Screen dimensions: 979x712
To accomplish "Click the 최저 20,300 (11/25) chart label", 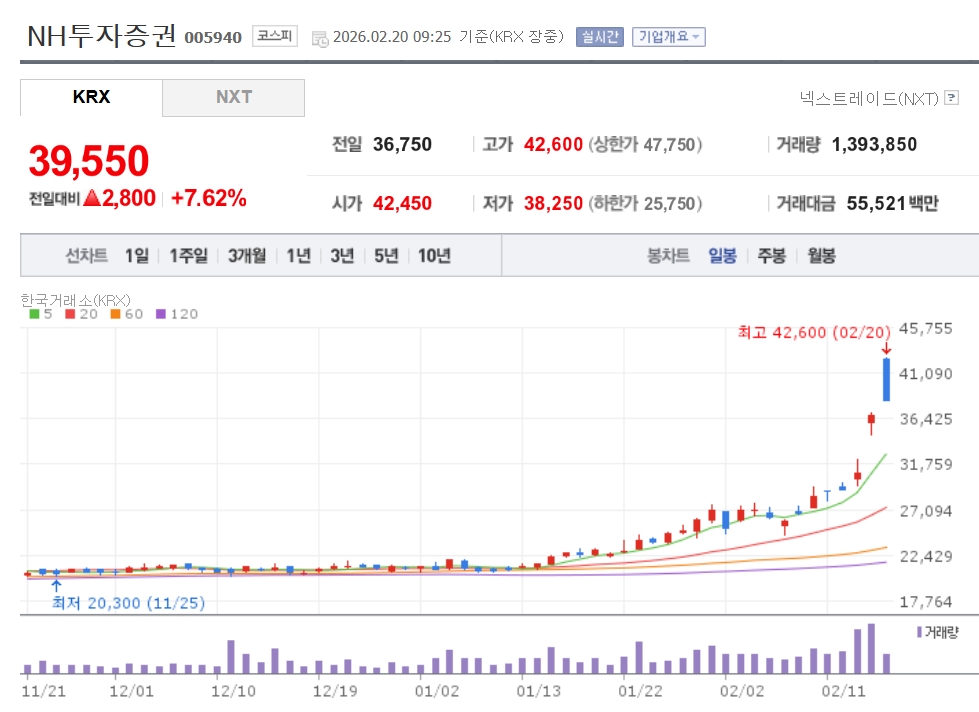I will 129,603.
